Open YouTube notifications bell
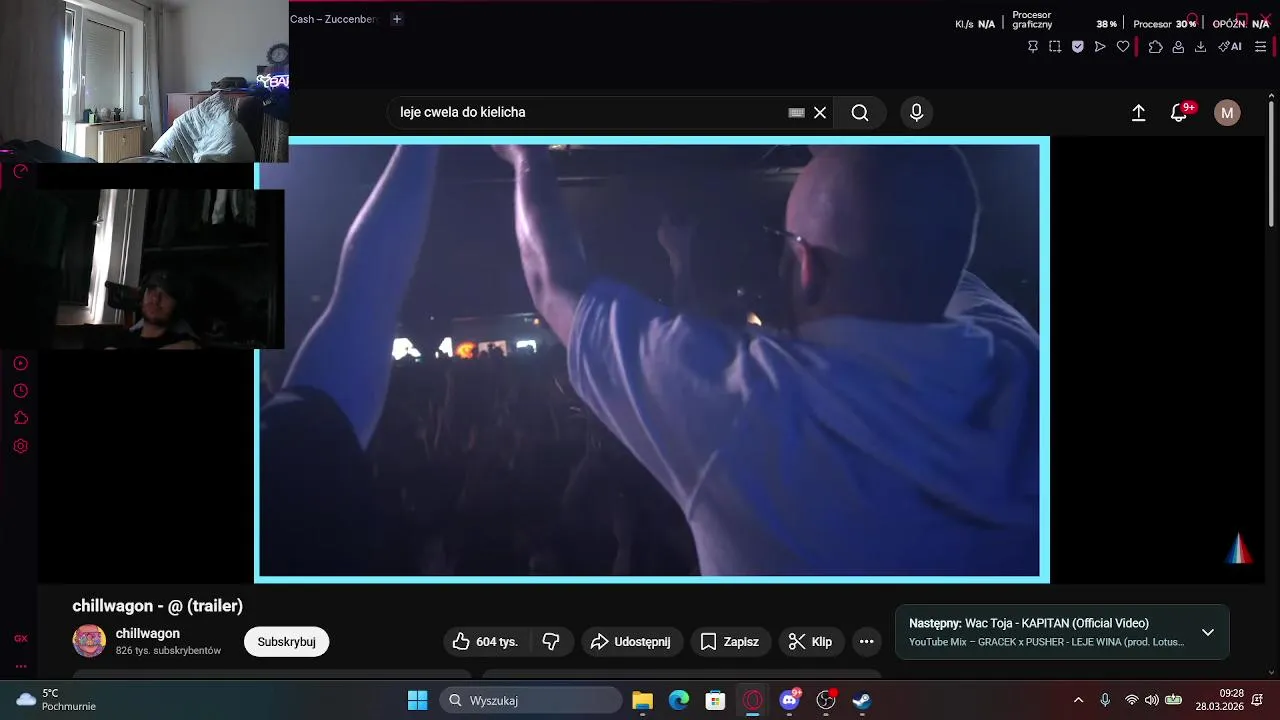The height and width of the screenshot is (720, 1280). coord(1179,113)
